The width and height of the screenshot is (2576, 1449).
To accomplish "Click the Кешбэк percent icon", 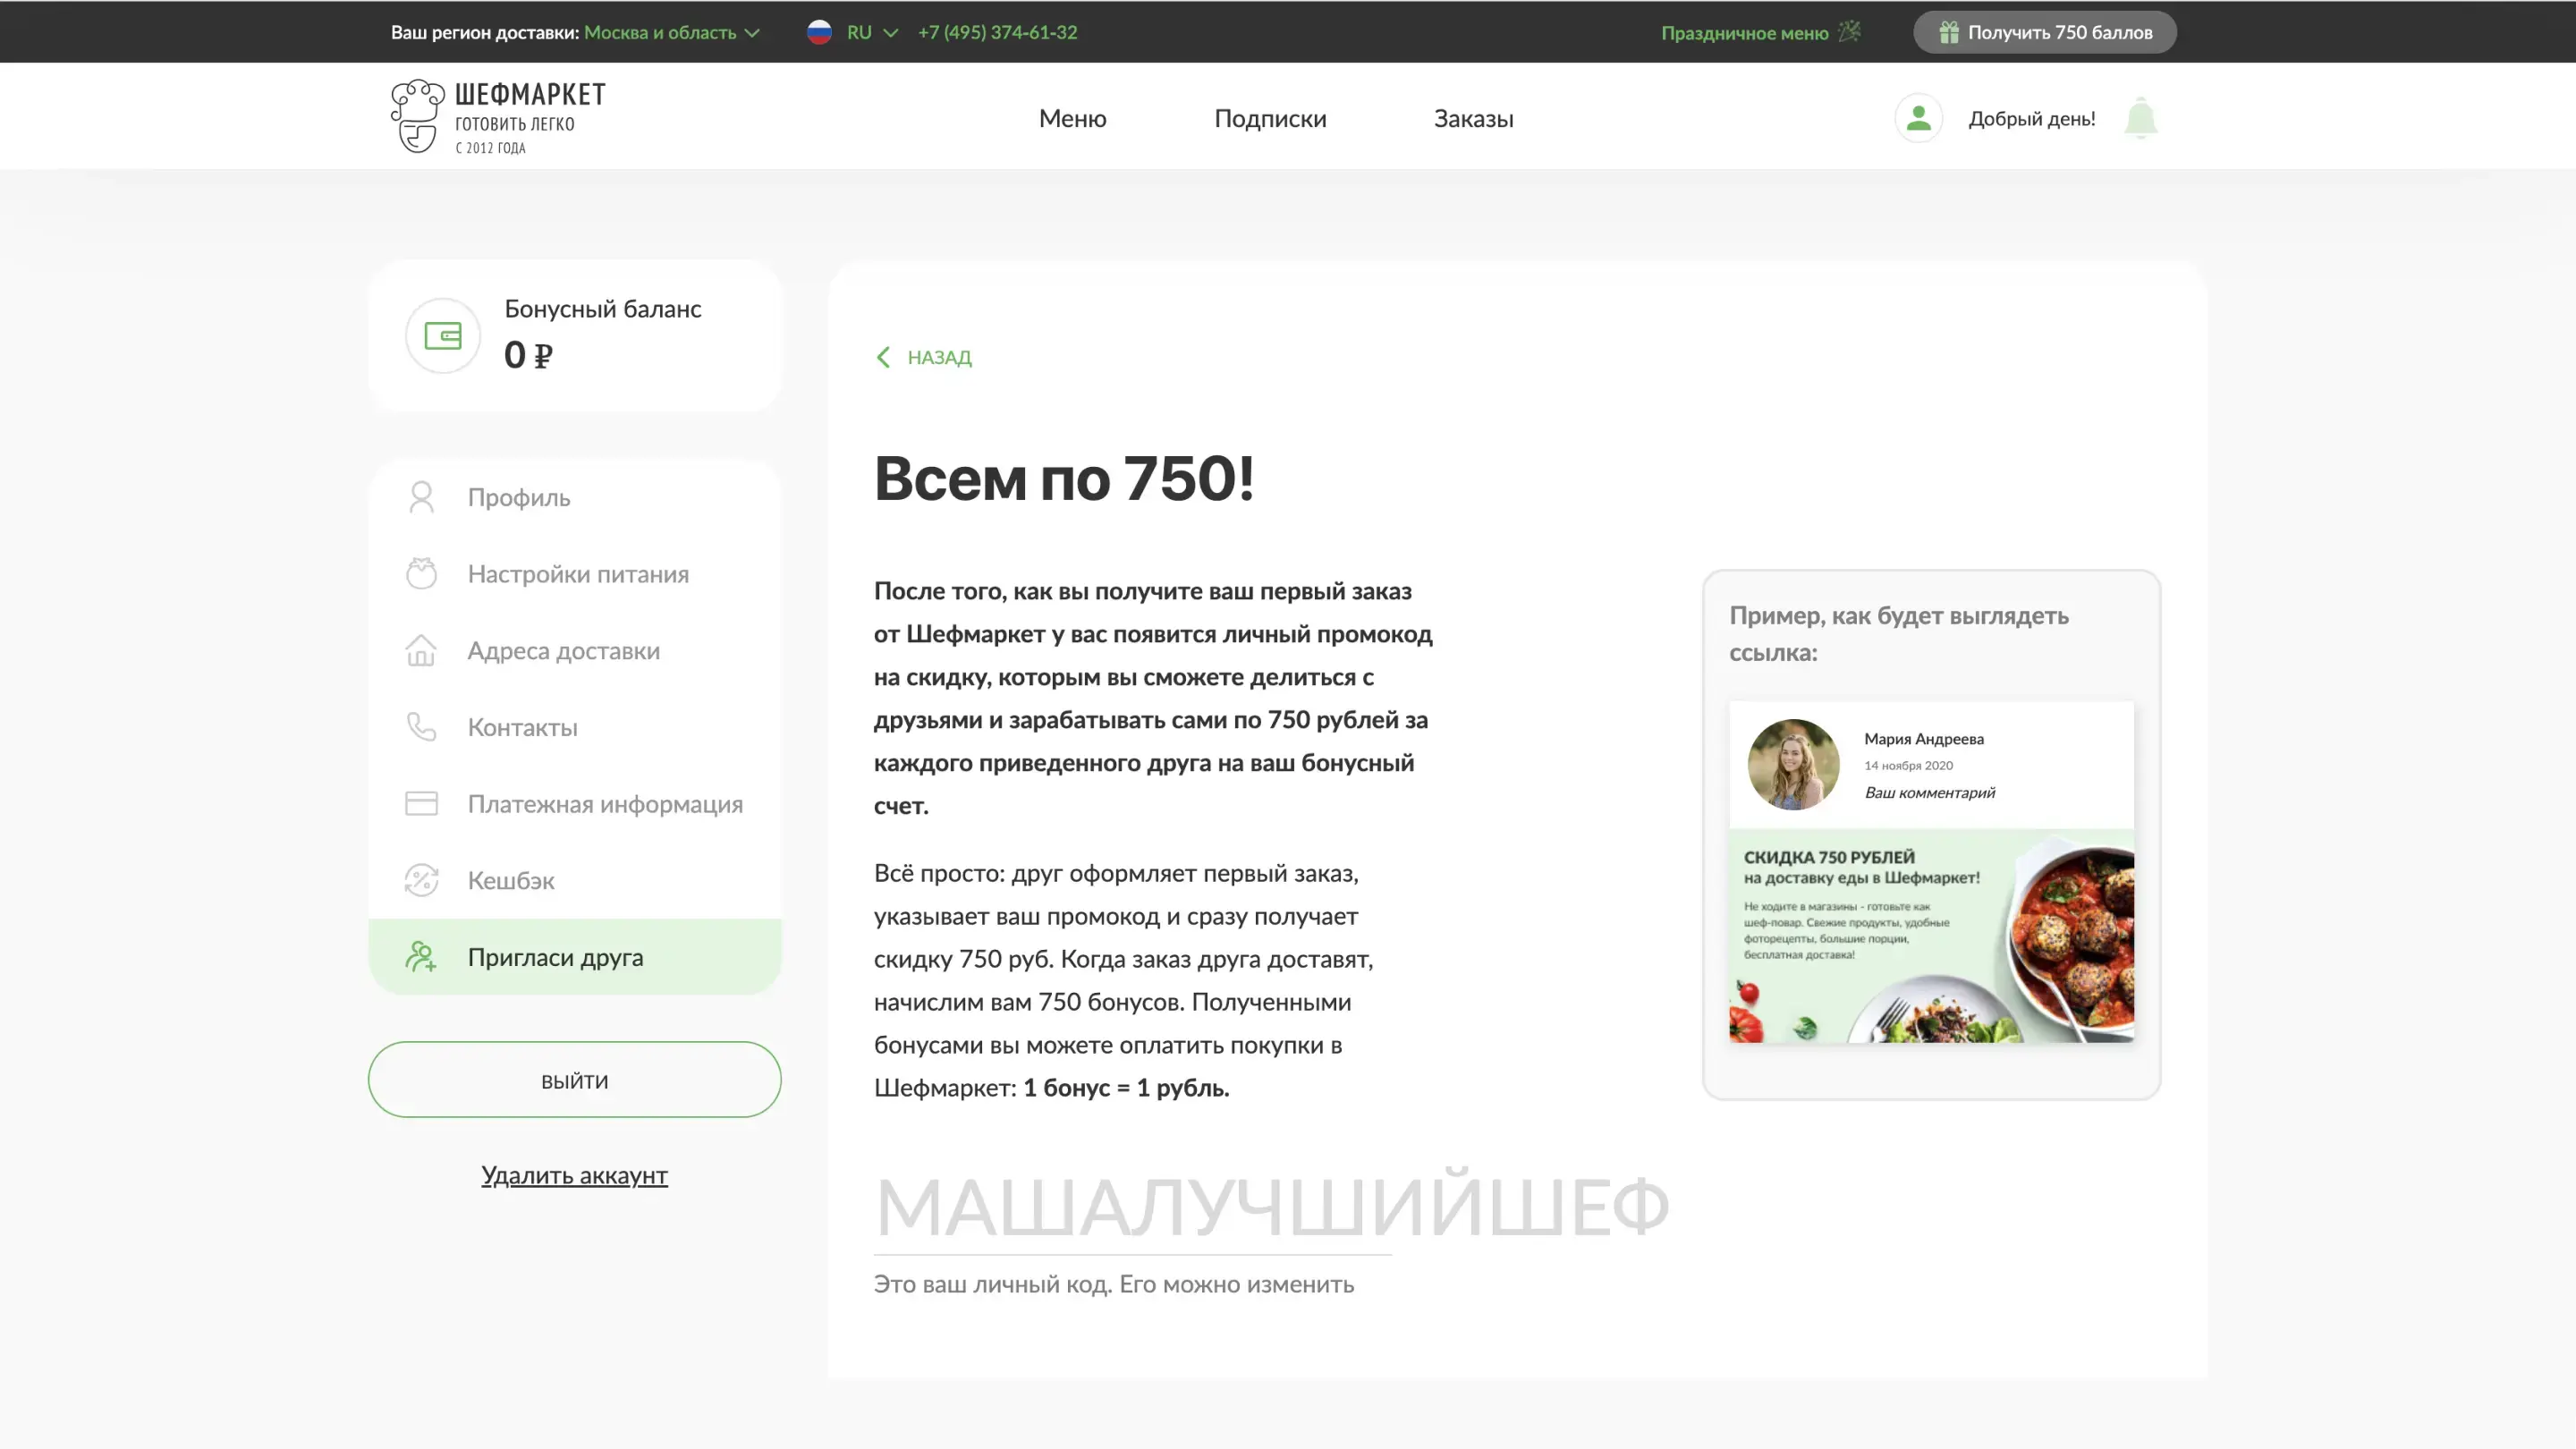I will 421,880.
